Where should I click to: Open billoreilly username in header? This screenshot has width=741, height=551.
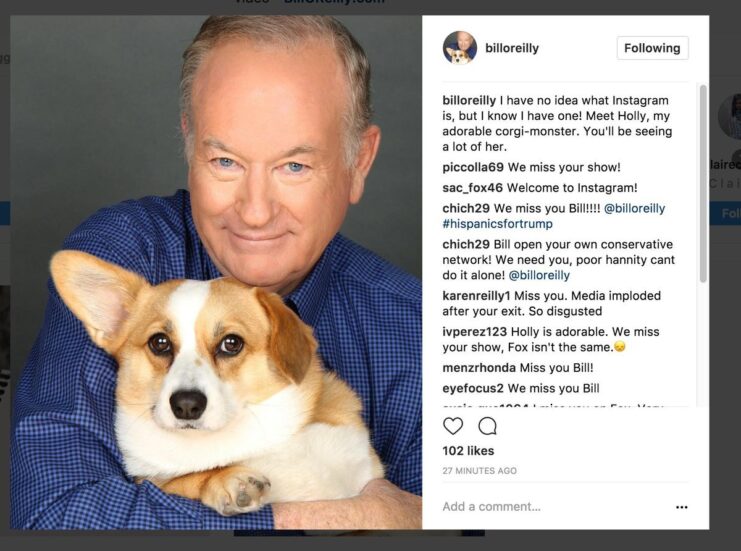tap(512, 48)
